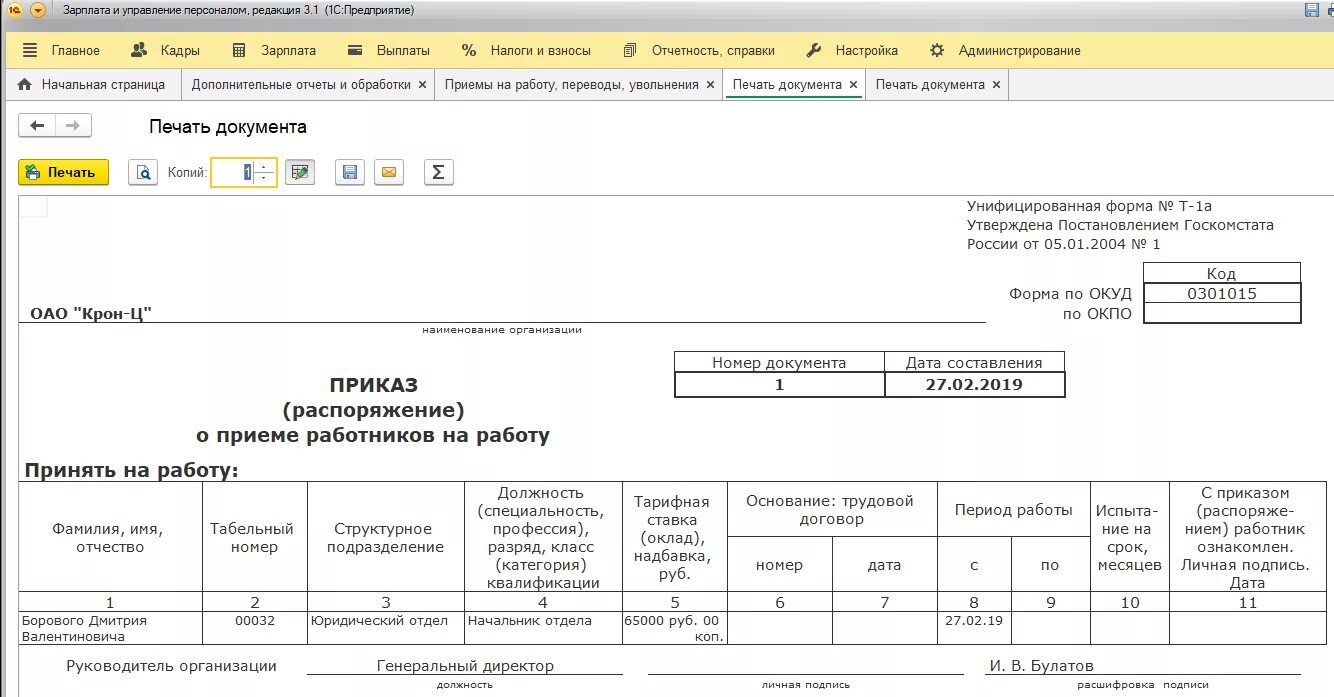The width and height of the screenshot is (1334, 697).
Task: Open the Зарплата section
Action: (x=274, y=50)
